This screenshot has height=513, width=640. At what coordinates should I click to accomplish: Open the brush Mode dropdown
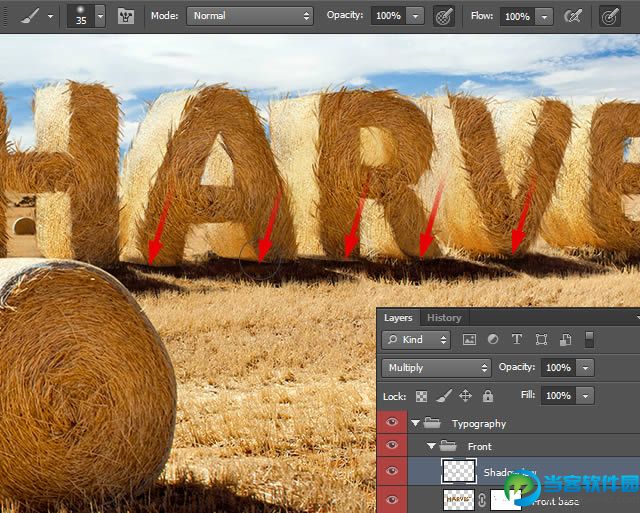point(251,16)
